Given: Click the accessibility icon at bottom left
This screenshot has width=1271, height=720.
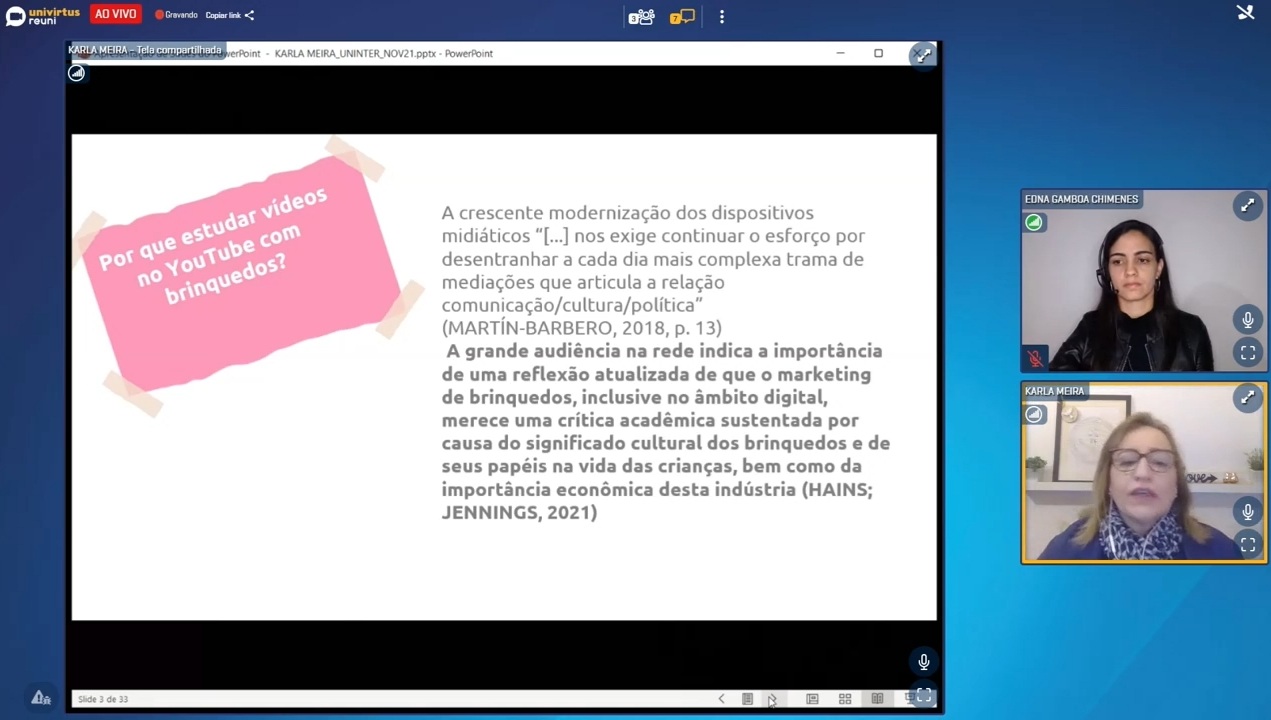Looking at the screenshot, I should click(40, 698).
